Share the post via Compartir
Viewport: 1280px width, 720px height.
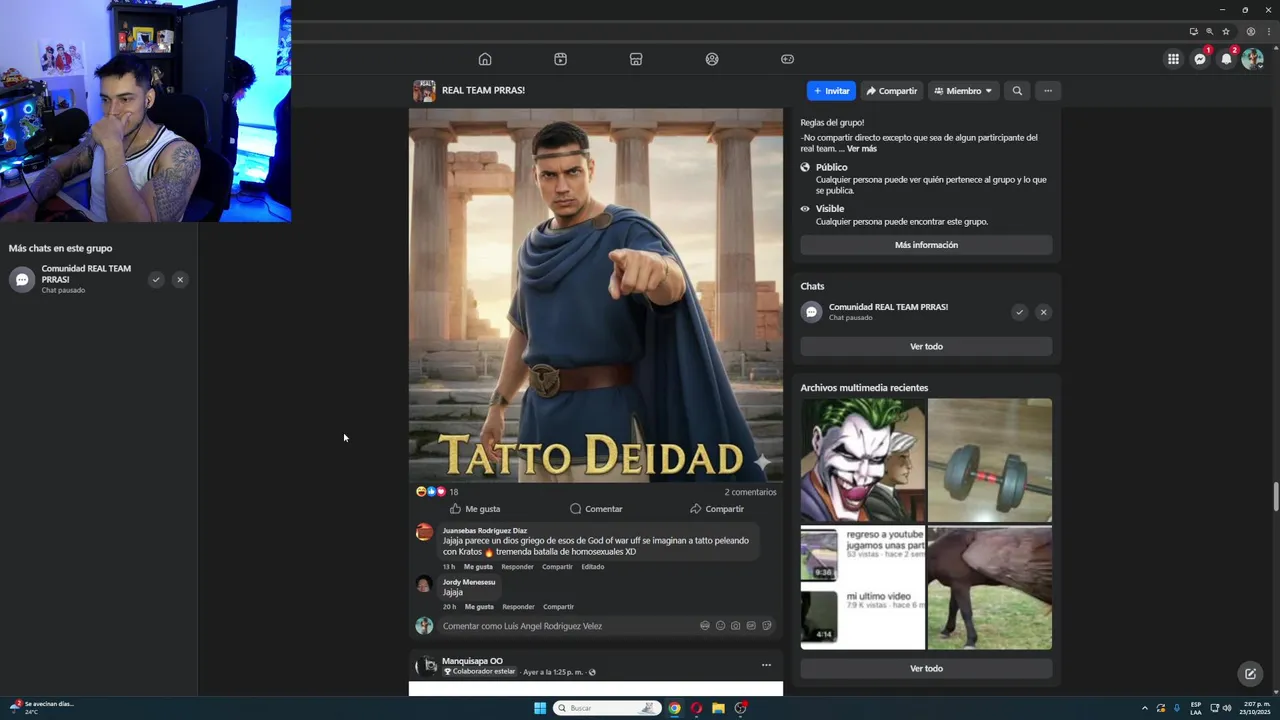pos(717,509)
